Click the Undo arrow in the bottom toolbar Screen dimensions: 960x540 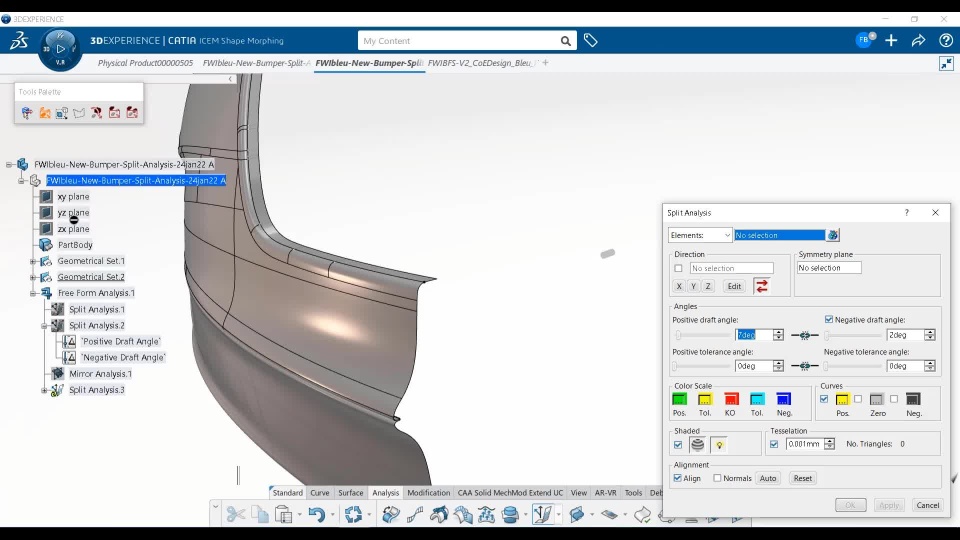click(316, 514)
